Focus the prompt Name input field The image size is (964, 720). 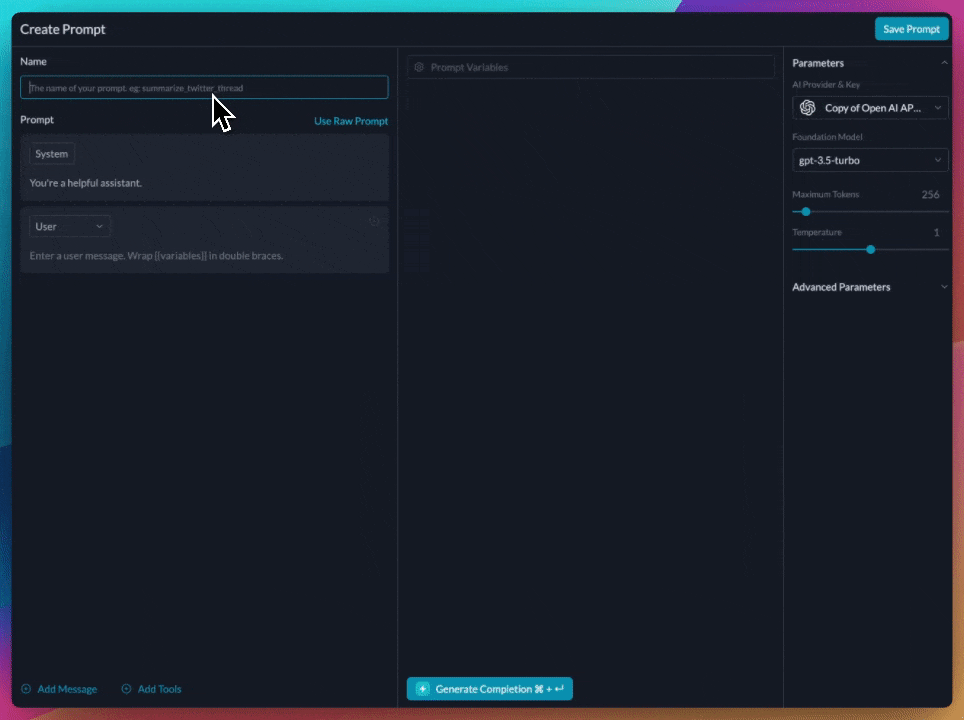(204, 87)
